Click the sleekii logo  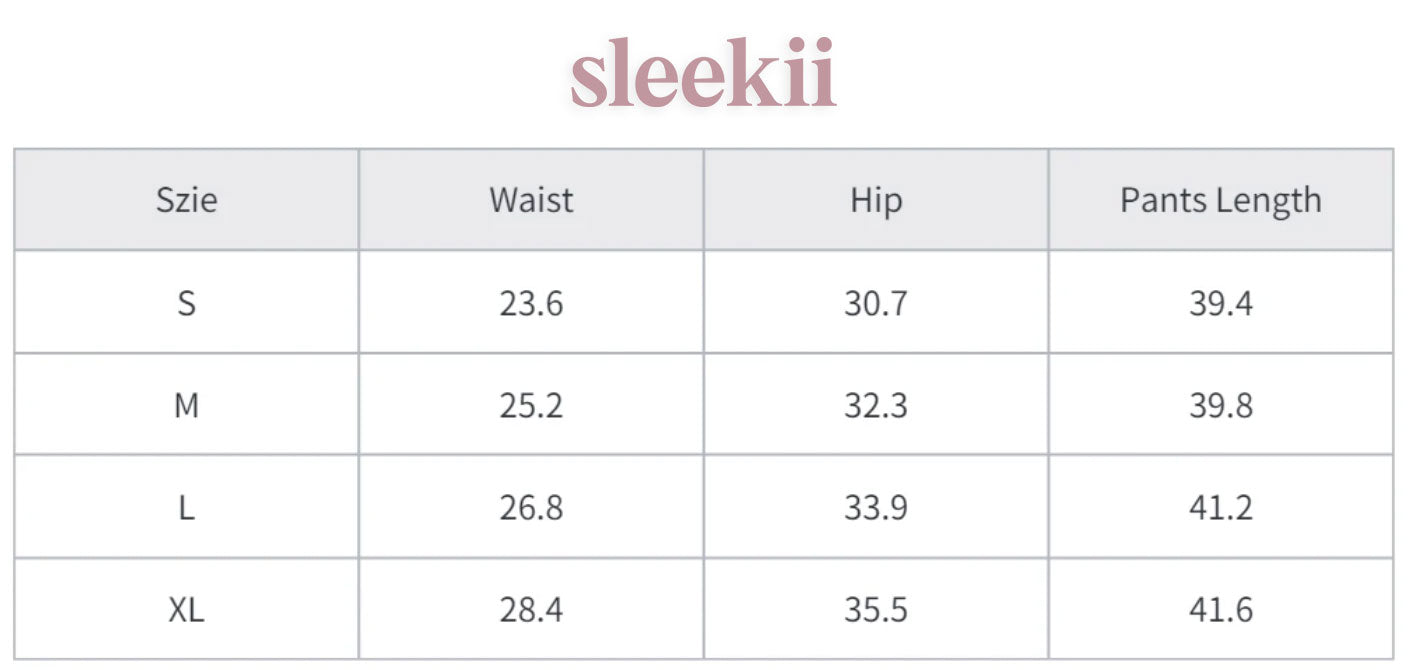click(703, 75)
